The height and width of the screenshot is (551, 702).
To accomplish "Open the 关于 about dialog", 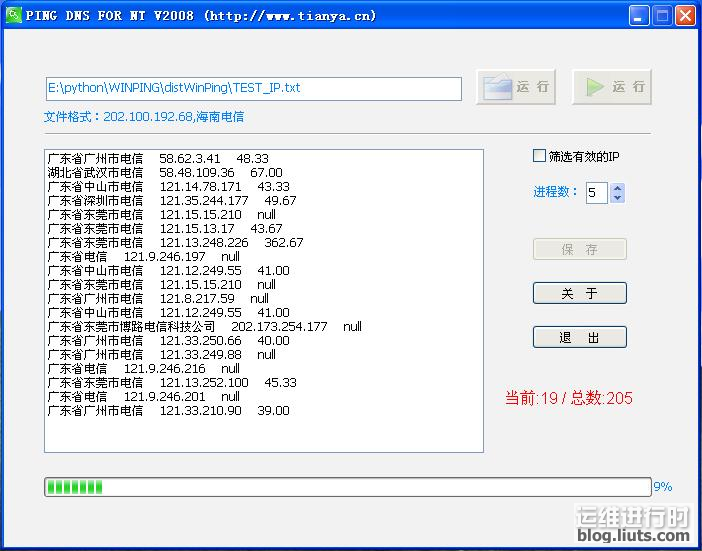I will click(579, 293).
